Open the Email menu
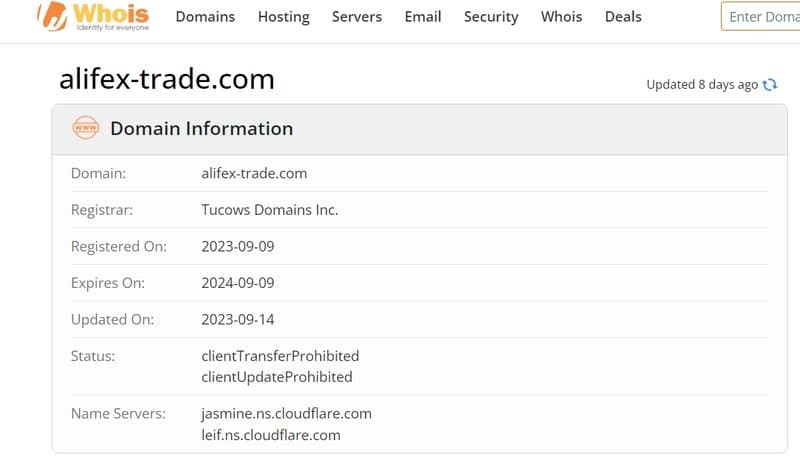This screenshot has height=461, width=800. (x=422, y=17)
